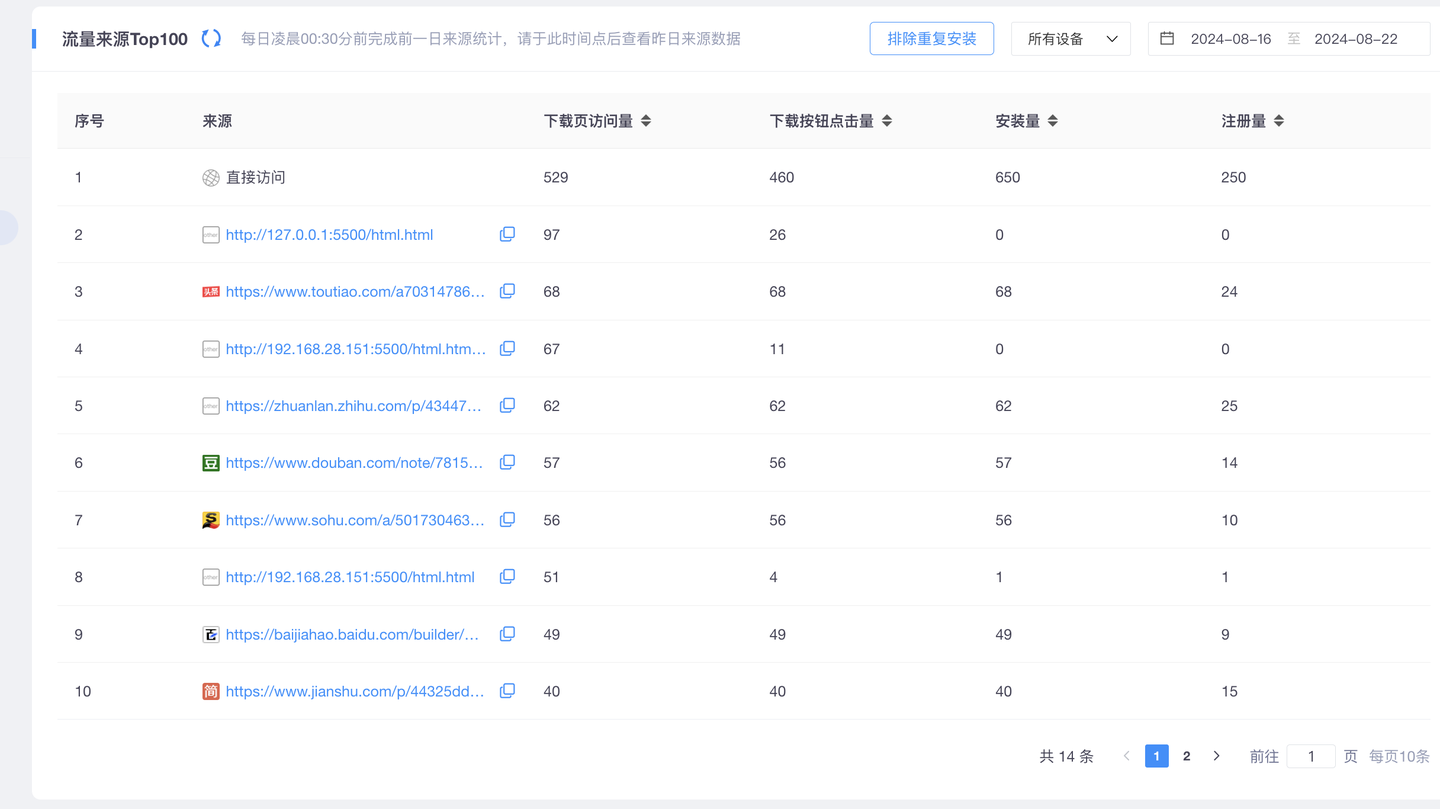Click the 529 download page visits cell
This screenshot has height=809, width=1440.
pos(556,178)
